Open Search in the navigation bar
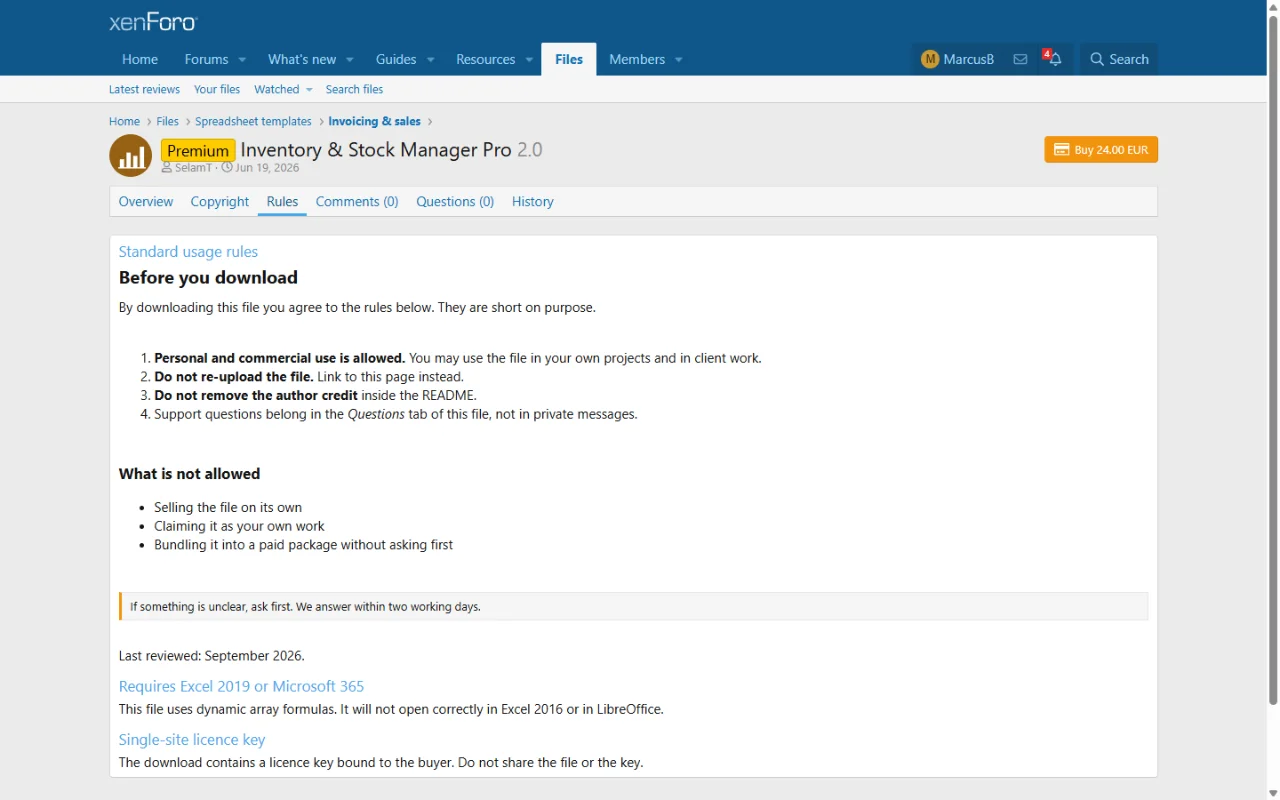Screen dimensions: 1280x800 click(1119, 59)
